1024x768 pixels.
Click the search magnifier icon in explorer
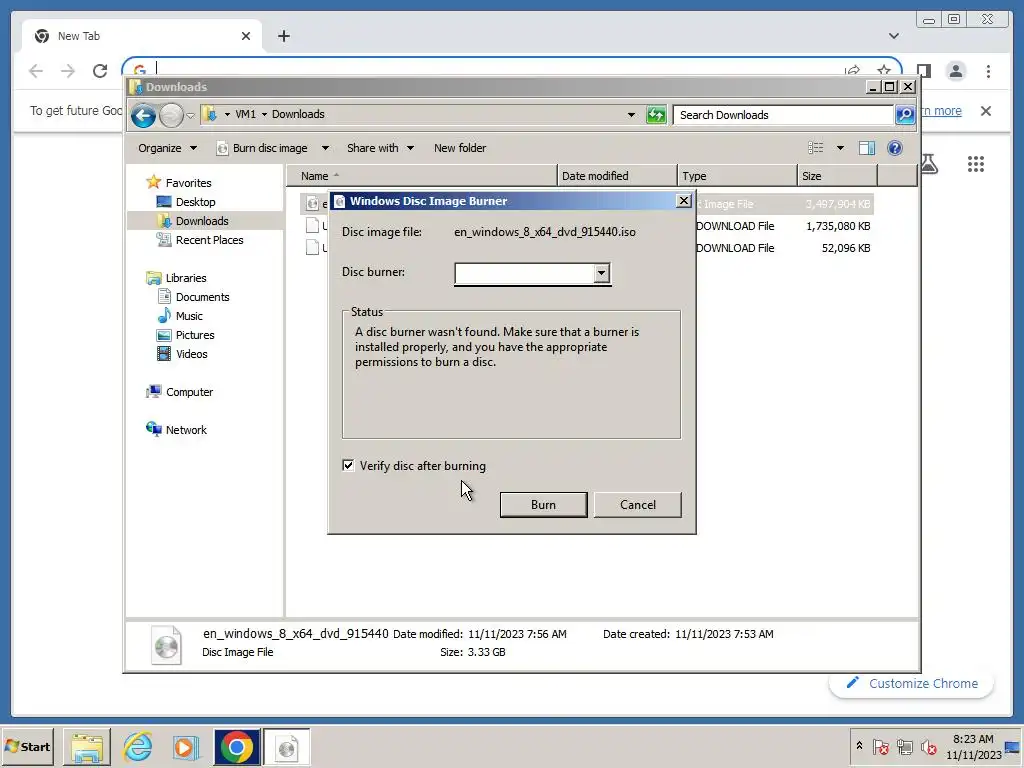(x=905, y=115)
